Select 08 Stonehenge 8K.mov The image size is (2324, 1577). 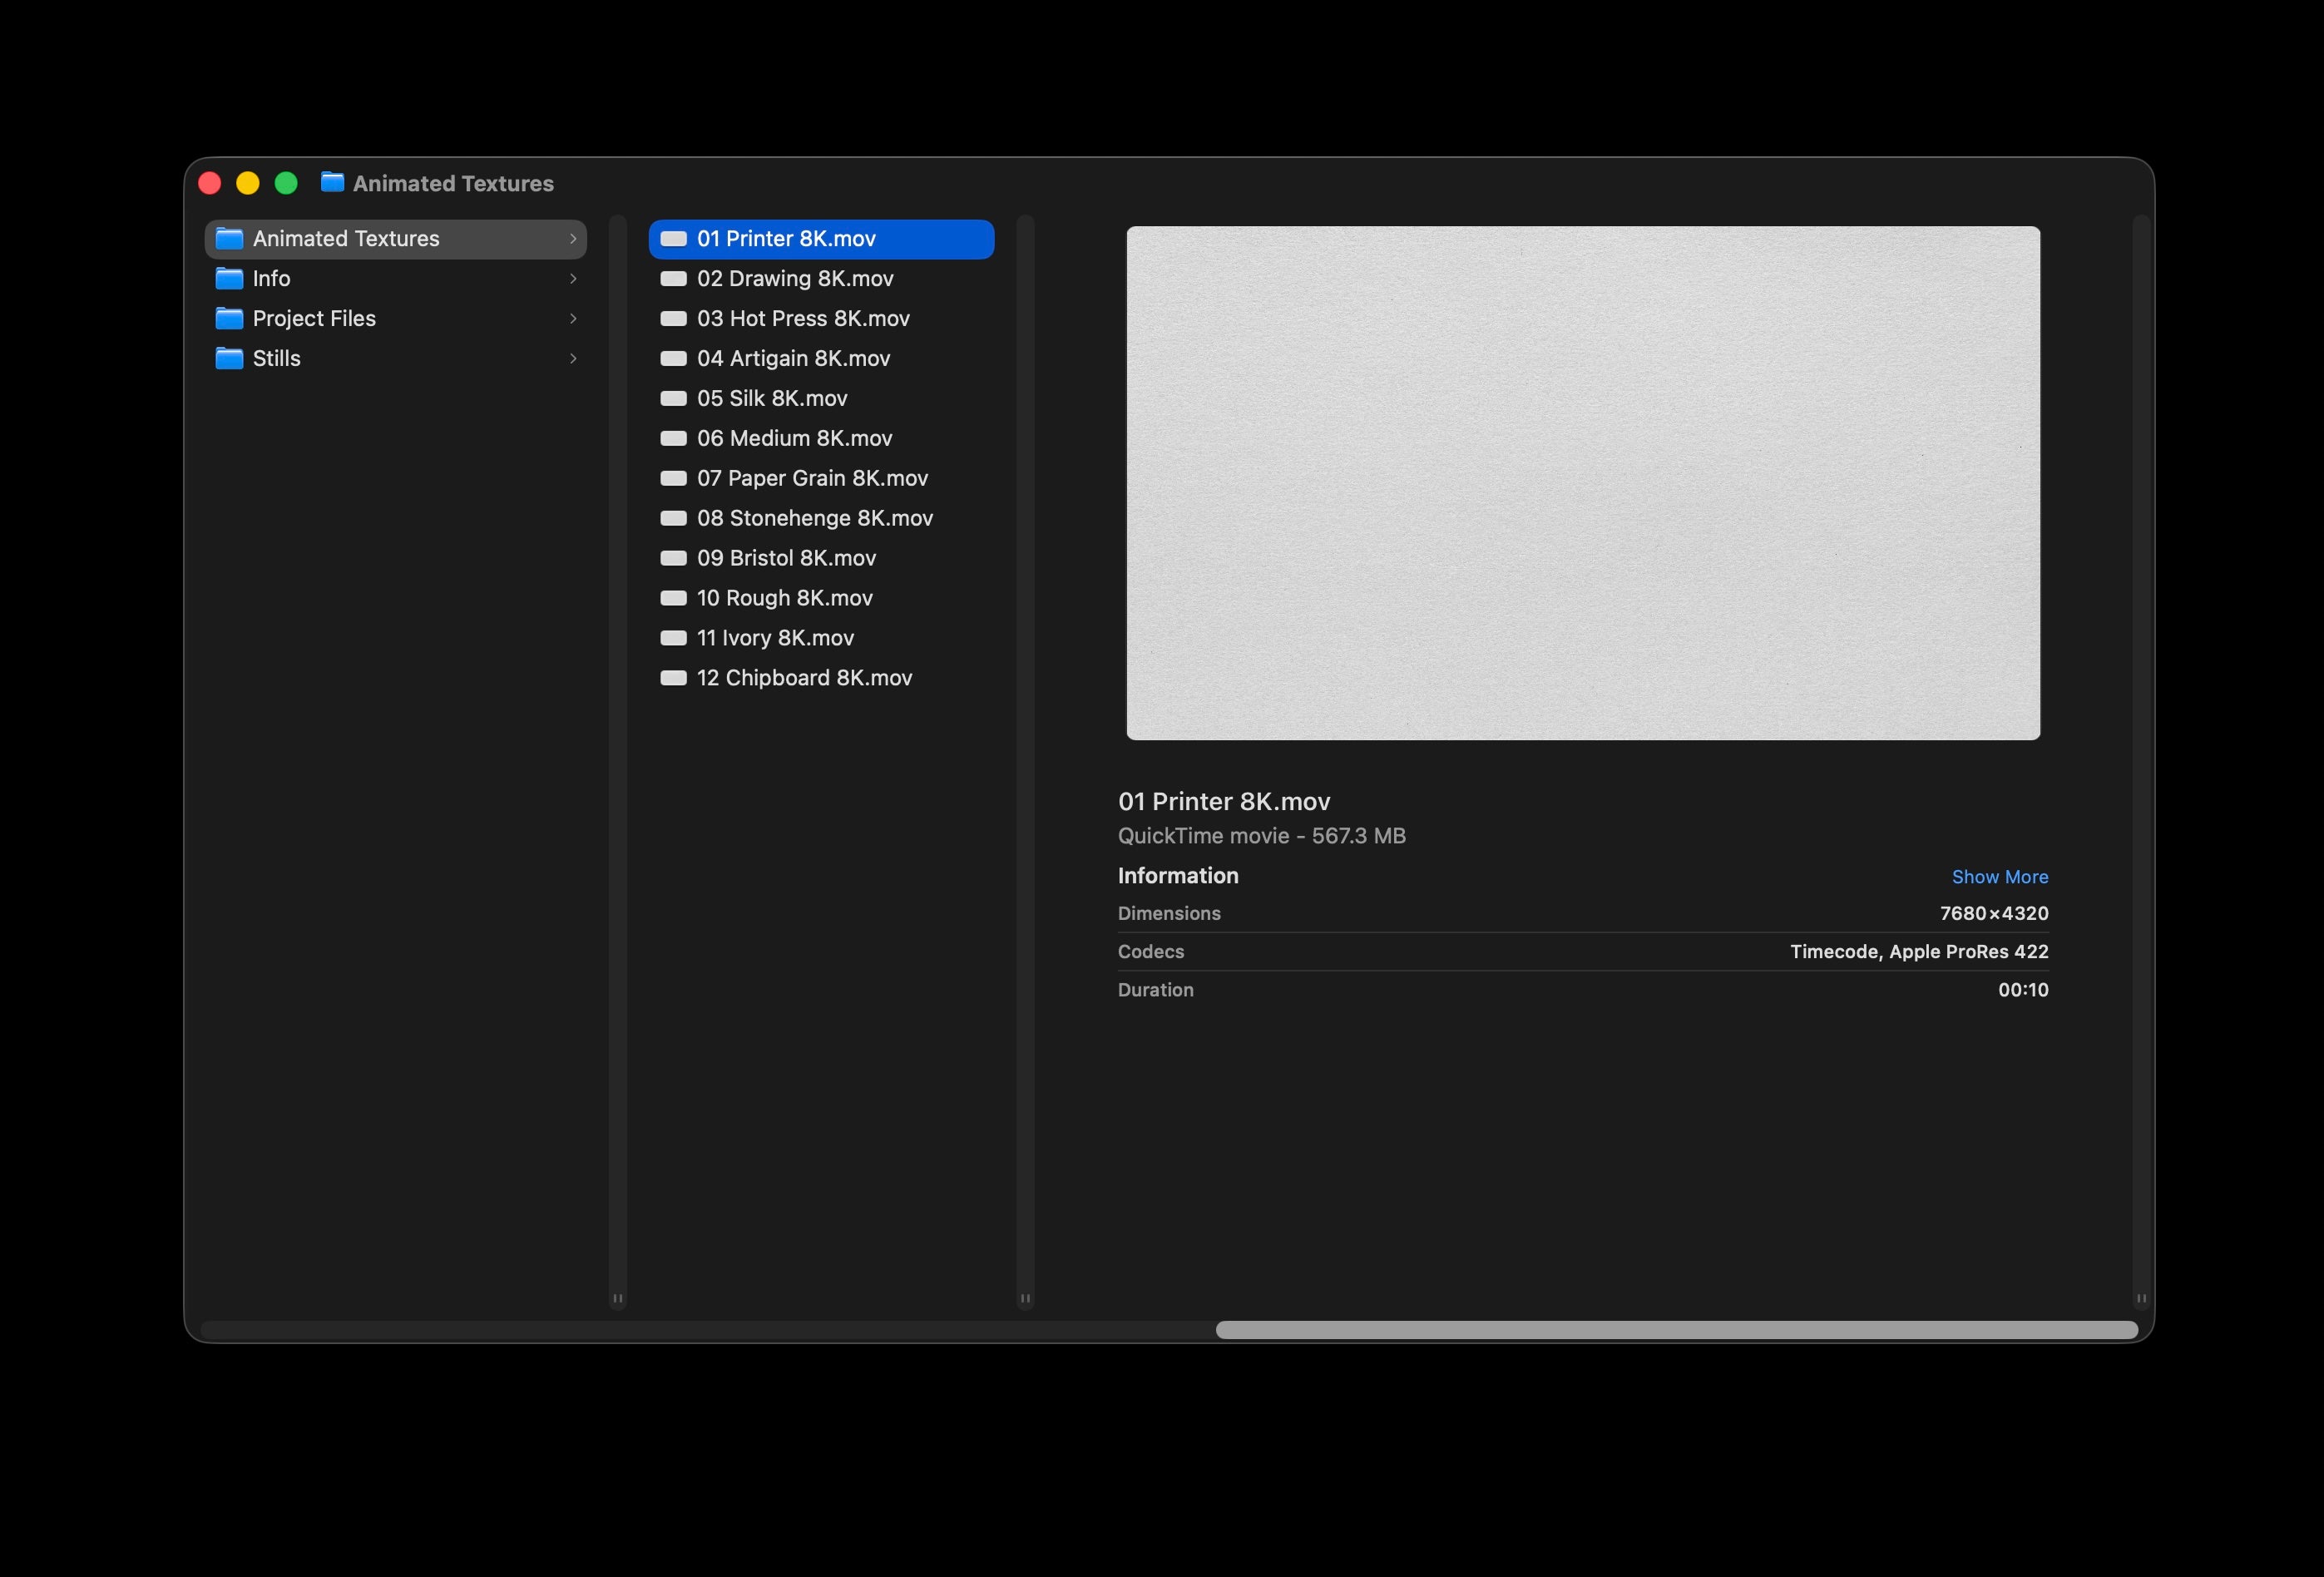[x=814, y=518]
